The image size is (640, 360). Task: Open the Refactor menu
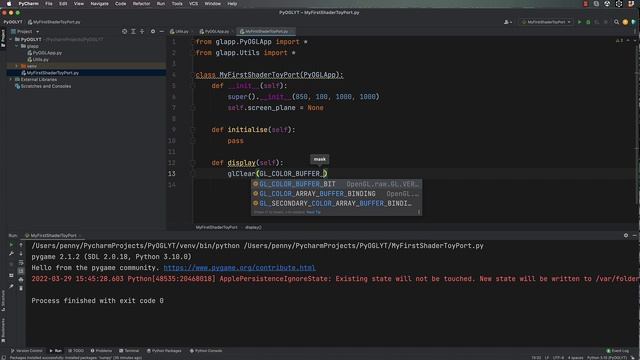click(141, 4)
